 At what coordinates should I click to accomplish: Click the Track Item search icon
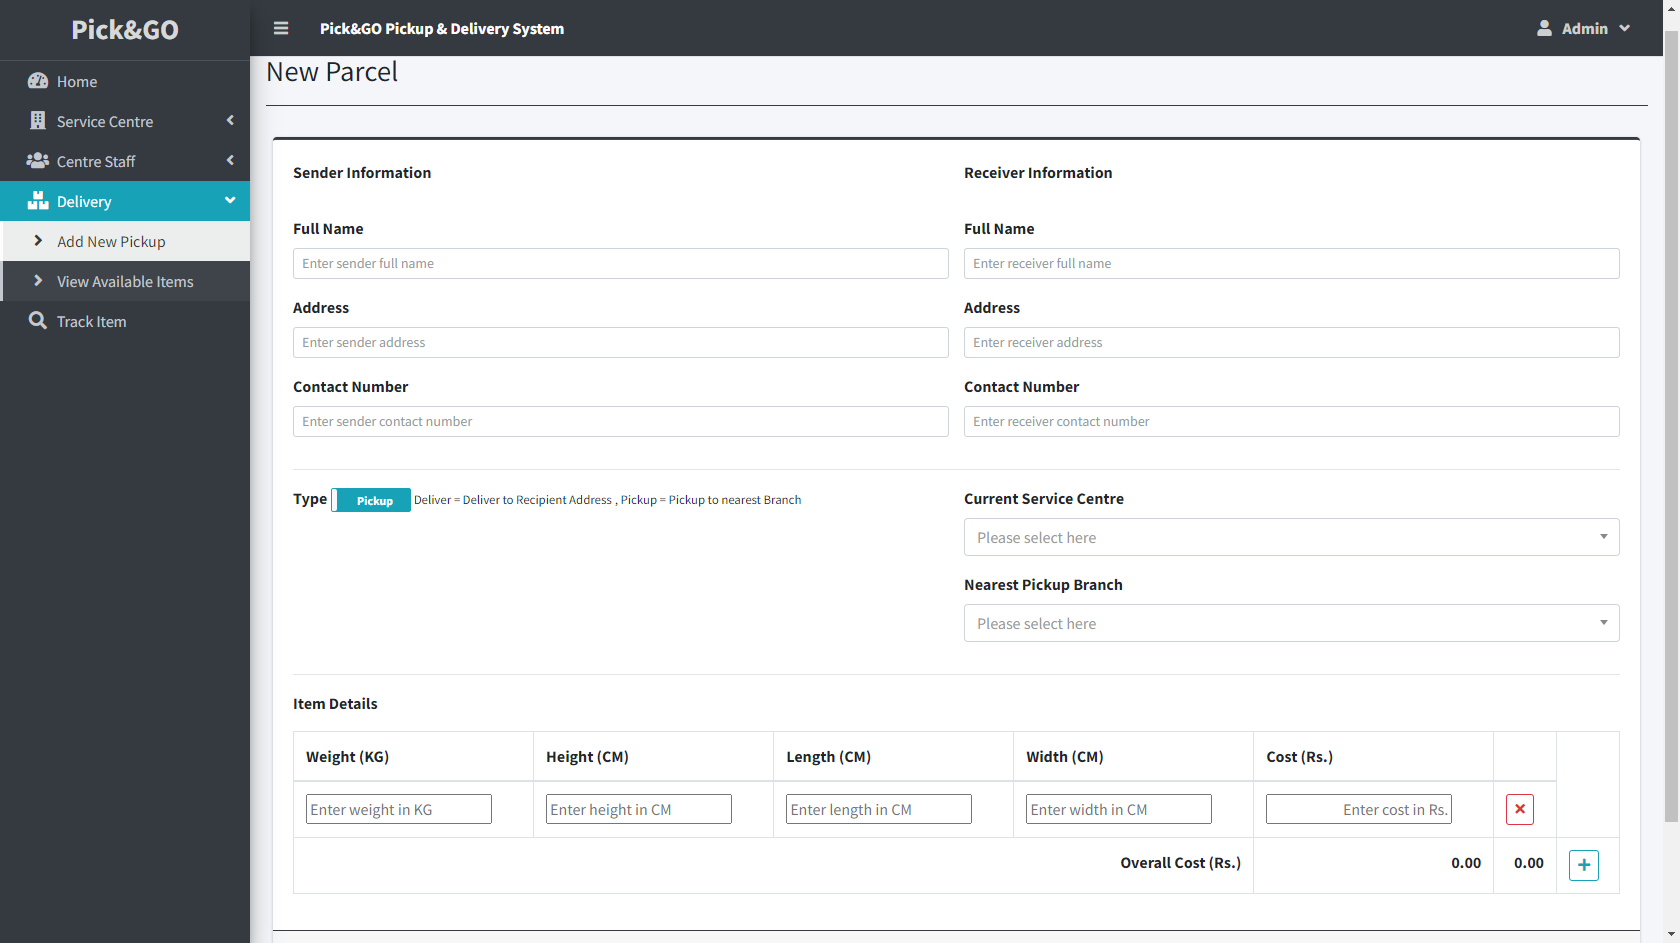coord(38,321)
